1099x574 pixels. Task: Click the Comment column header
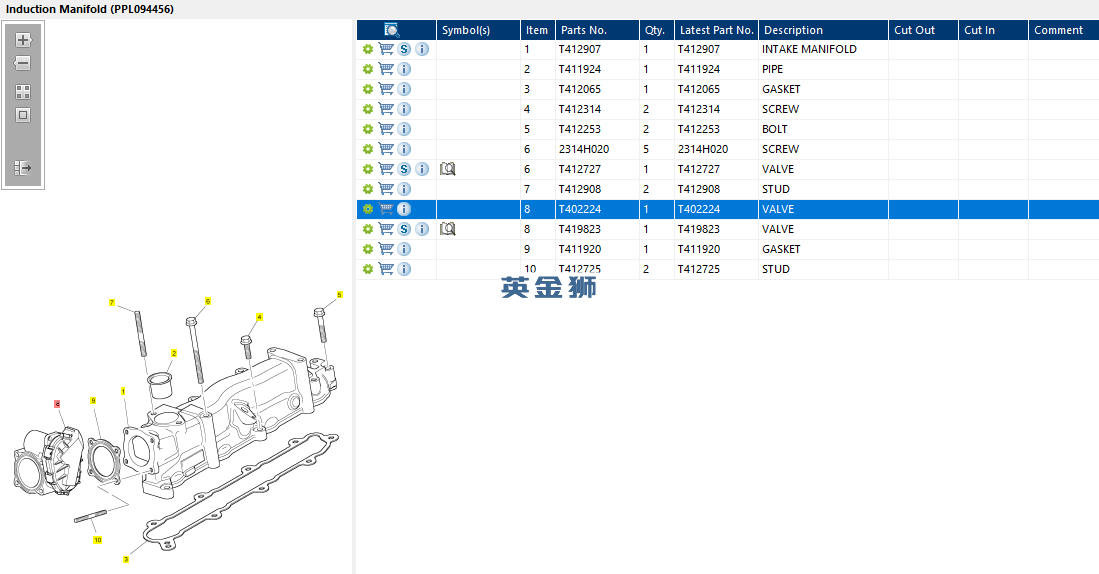1063,30
